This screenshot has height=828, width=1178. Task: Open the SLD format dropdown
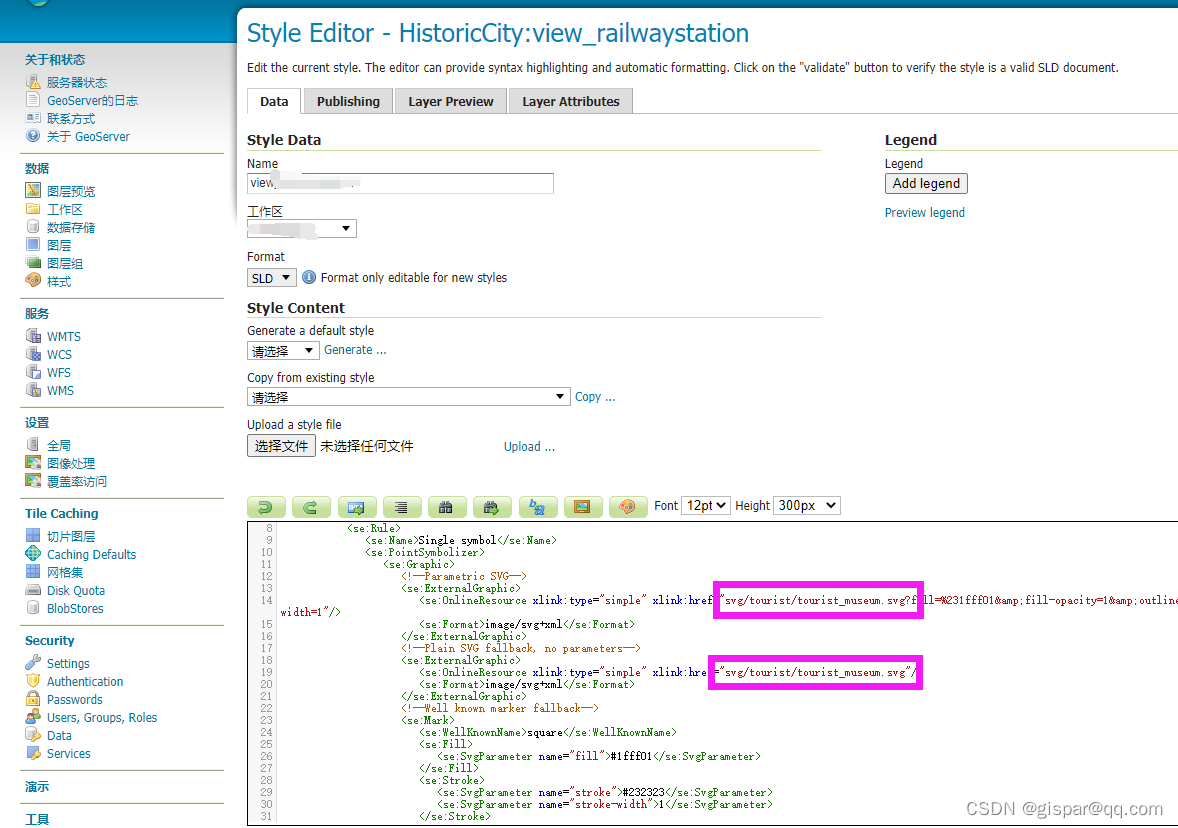[x=271, y=278]
